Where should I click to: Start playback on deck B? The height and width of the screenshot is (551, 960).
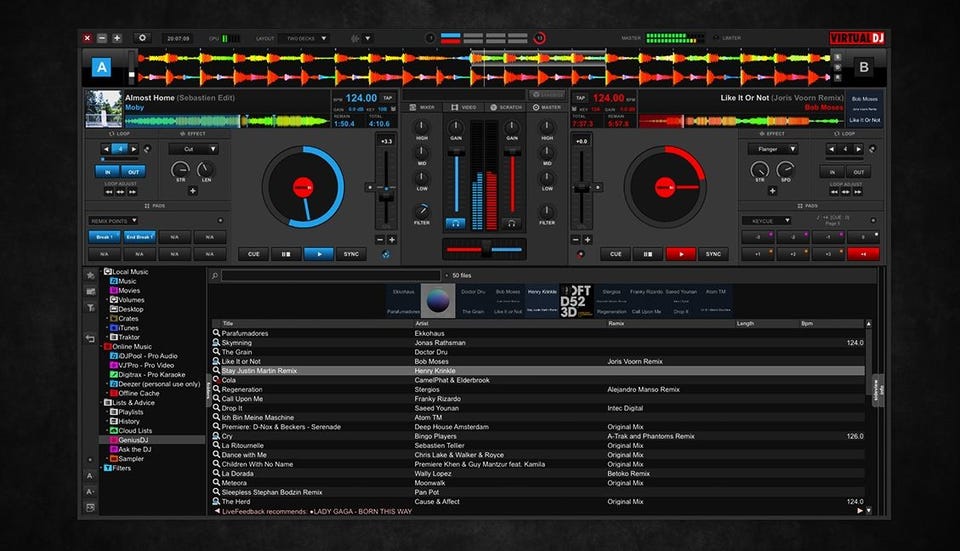680,254
